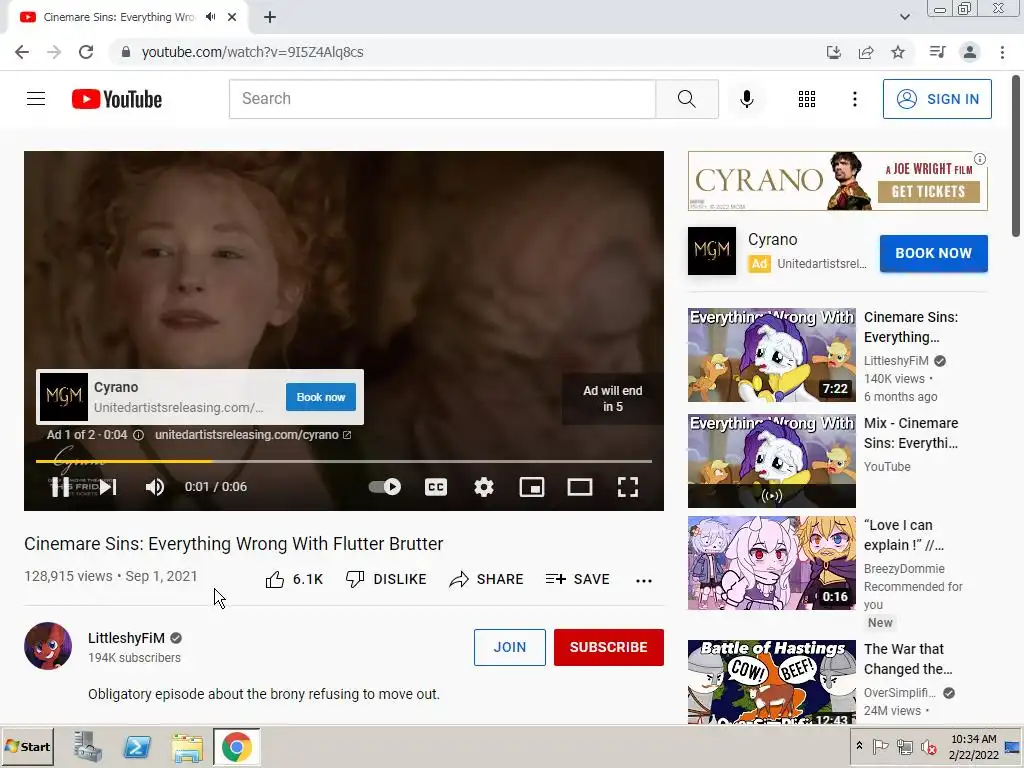Switch to theater mode
Screen dimensions: 1024x768
click(x=580, y=487)
